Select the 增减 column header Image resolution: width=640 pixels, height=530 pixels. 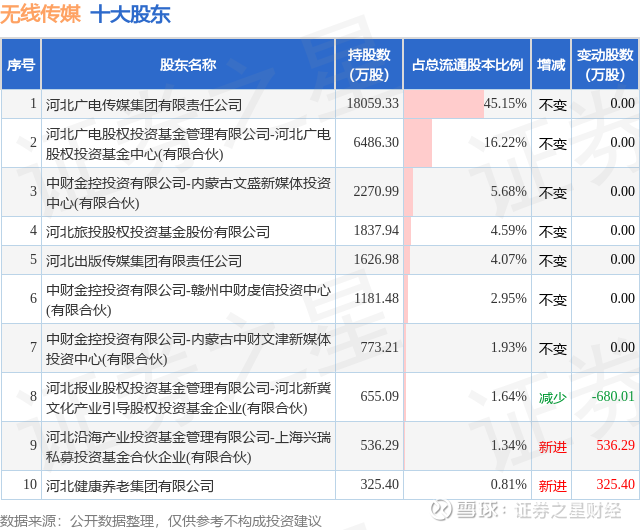[x=551, y=65]
